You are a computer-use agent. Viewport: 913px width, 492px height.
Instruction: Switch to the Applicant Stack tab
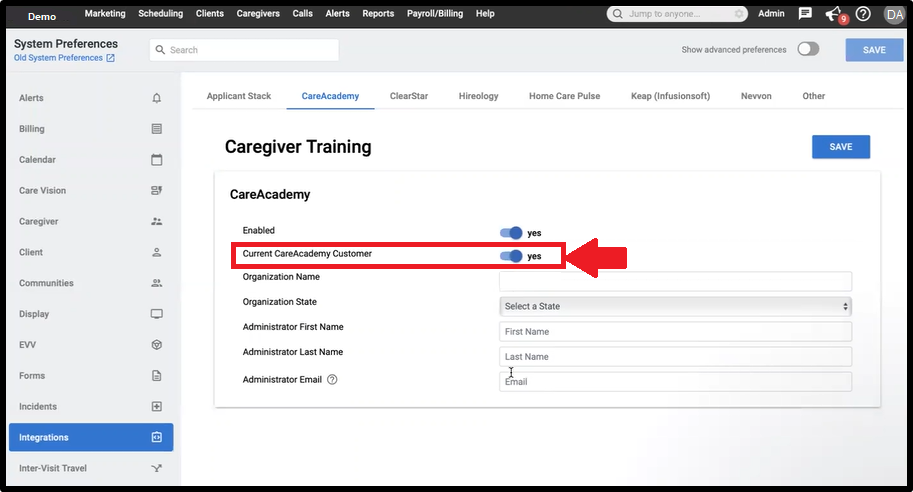pos(239,96)
